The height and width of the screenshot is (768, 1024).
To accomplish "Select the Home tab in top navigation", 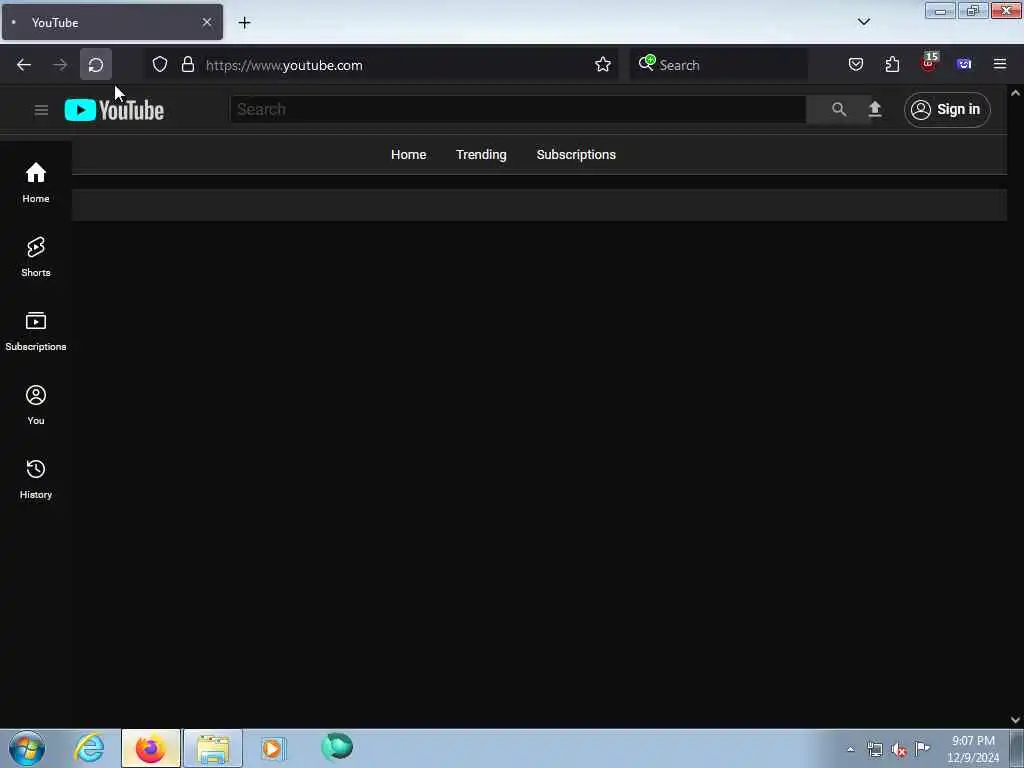I will click(409, 155).
